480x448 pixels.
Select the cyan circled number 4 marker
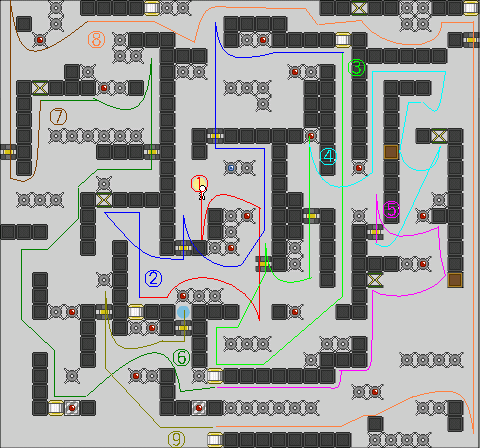(x=328, y=156)
